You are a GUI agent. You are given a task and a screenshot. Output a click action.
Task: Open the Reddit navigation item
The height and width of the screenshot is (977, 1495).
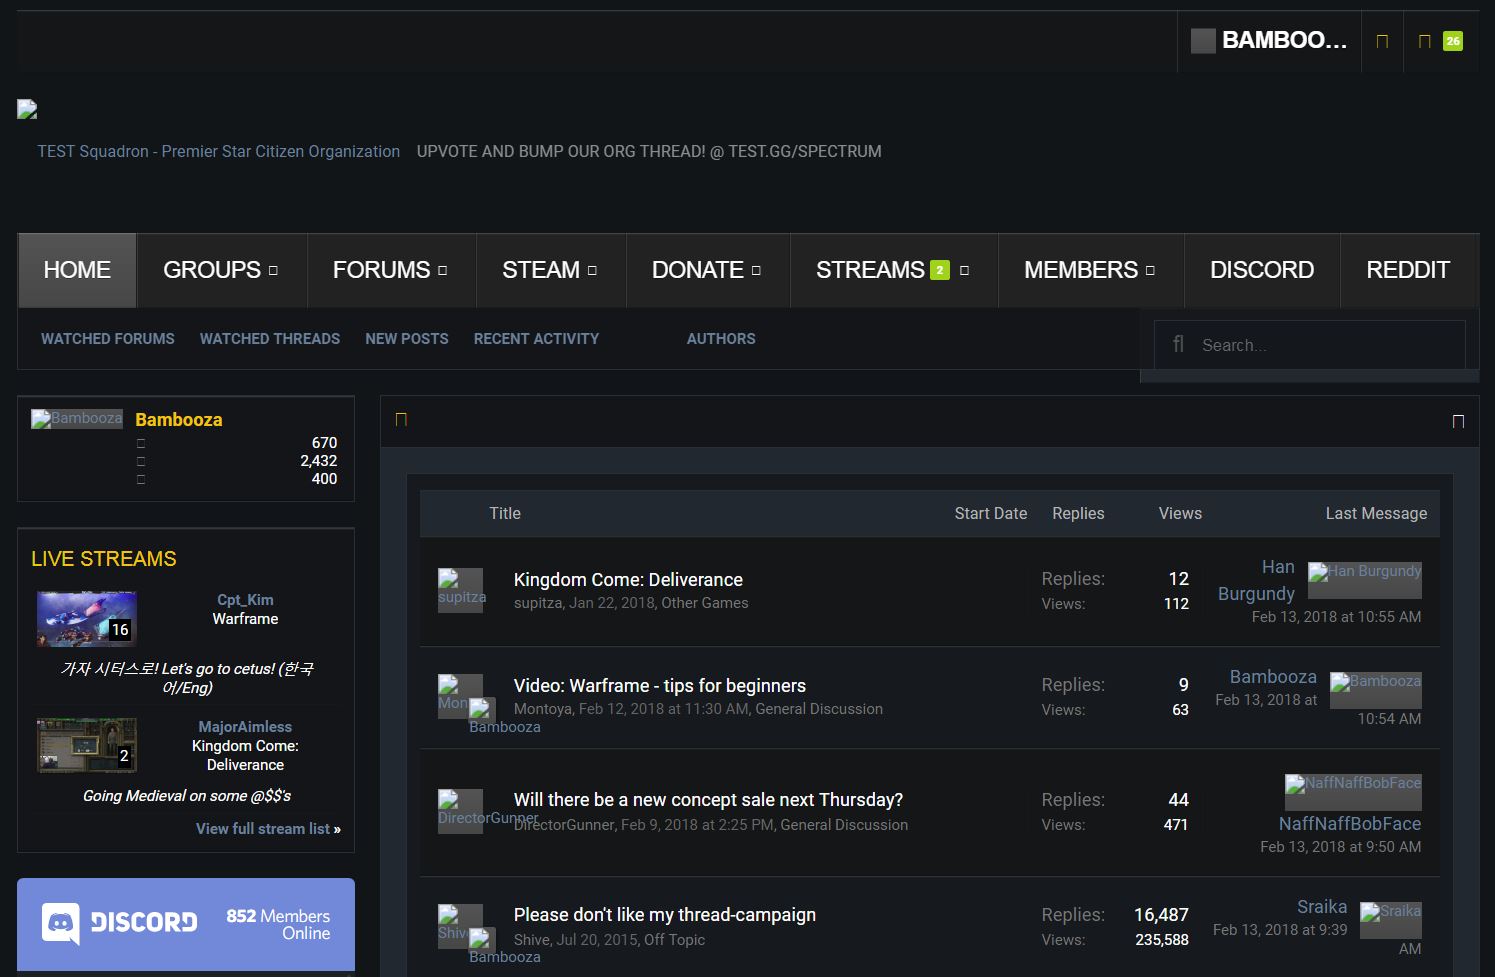click(x=1407, y=270)
